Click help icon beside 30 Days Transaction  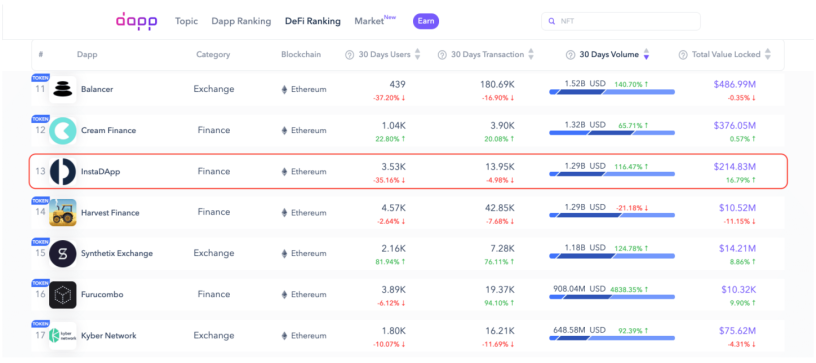[442, 55]
